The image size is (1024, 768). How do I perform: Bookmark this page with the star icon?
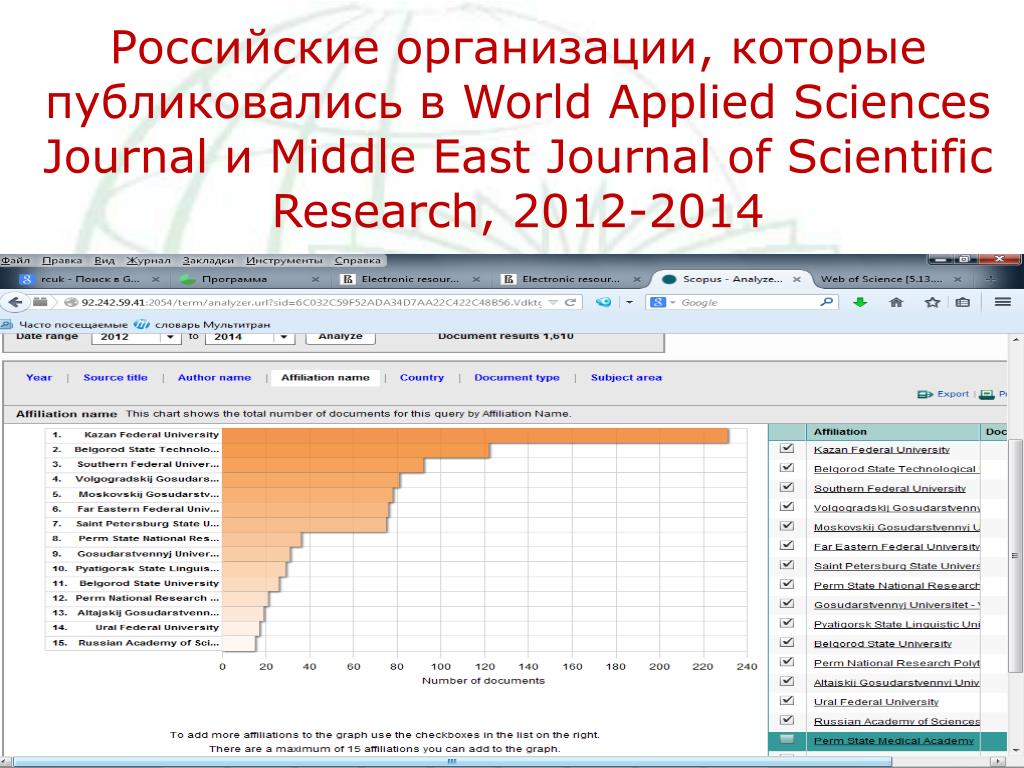pos(932,302)
